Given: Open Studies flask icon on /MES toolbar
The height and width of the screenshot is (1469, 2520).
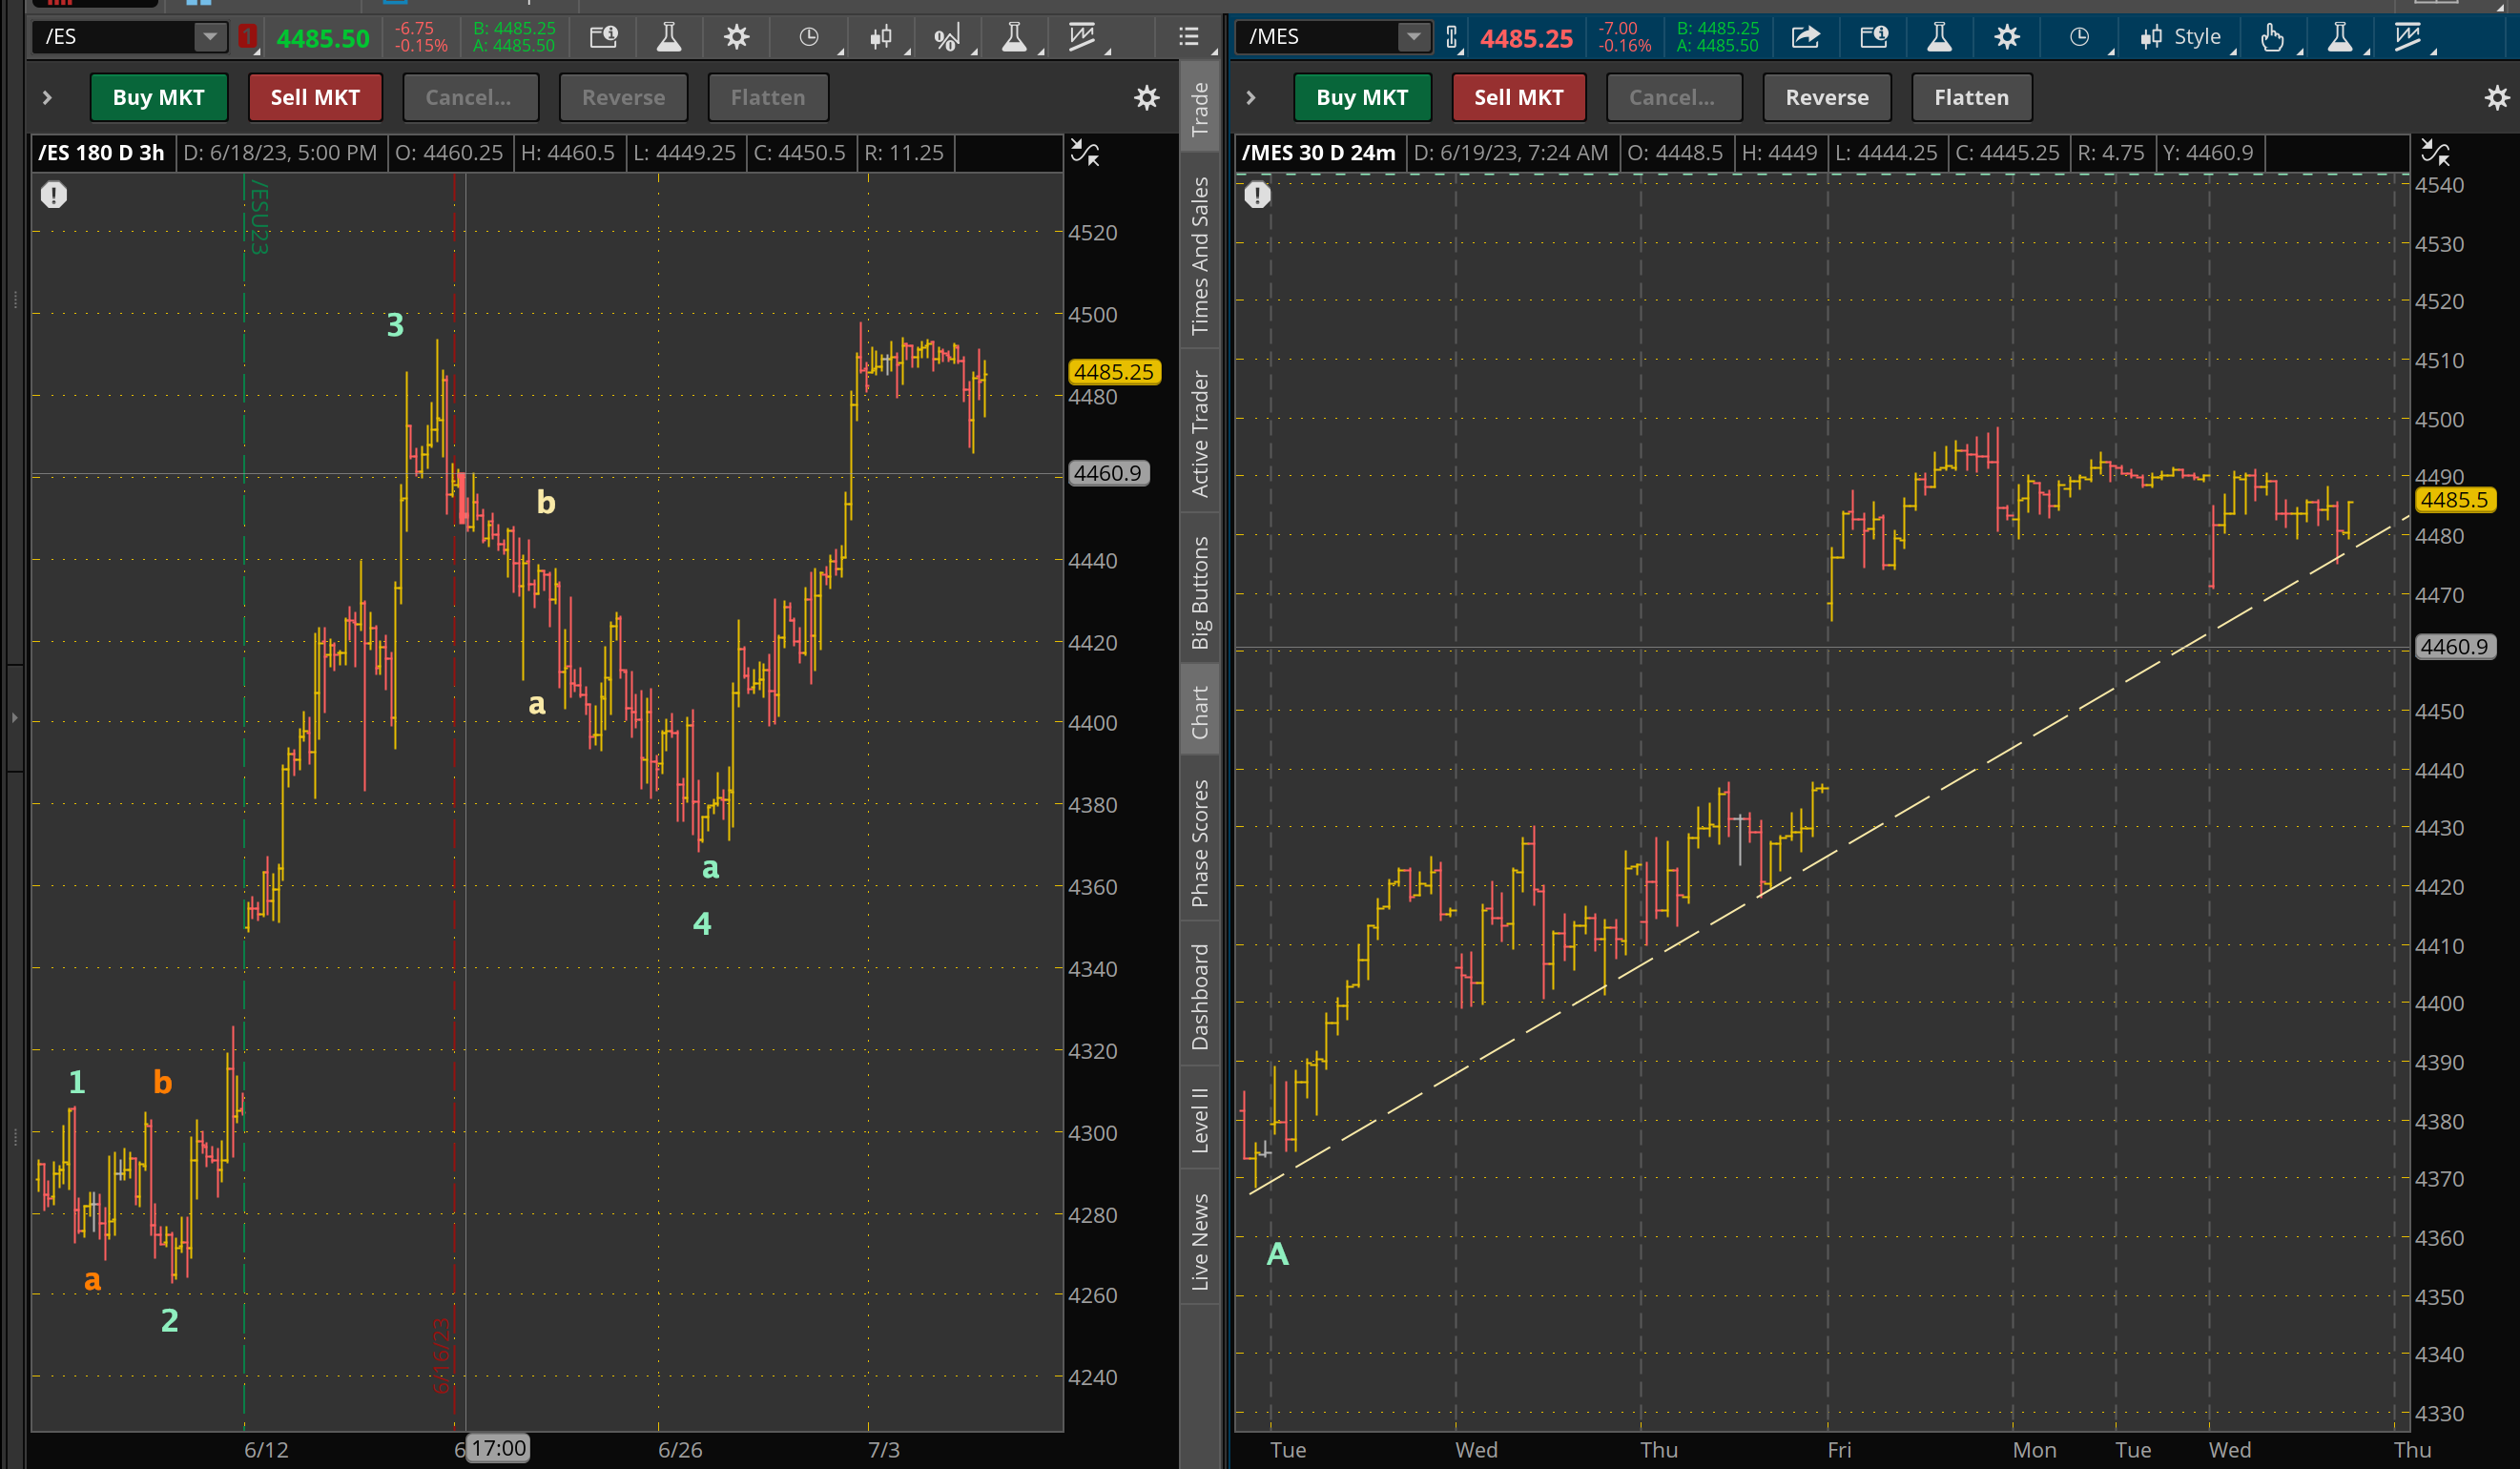Looking at the screenshot, I should coord(1939,38).
